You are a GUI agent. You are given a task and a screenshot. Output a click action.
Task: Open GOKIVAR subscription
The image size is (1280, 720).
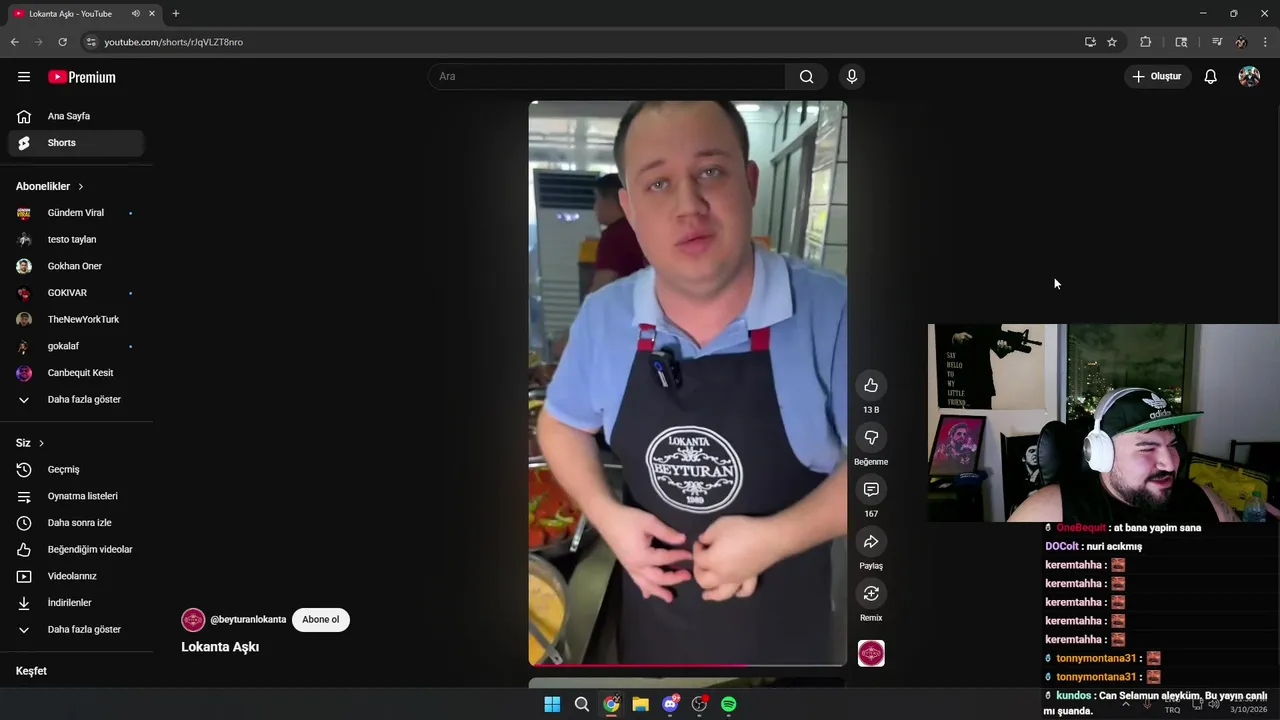pos(76,293)
